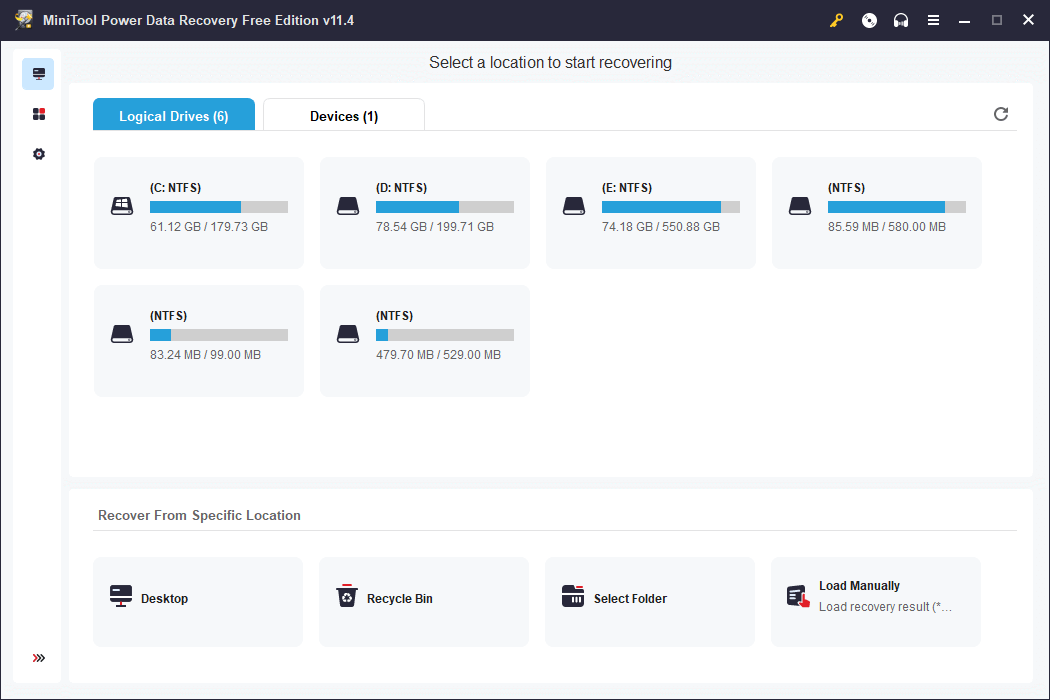Choose the 529.00 MB NTFS partition
The image size is (1050, 700).
pyautogui.click(x=425, y=340)
